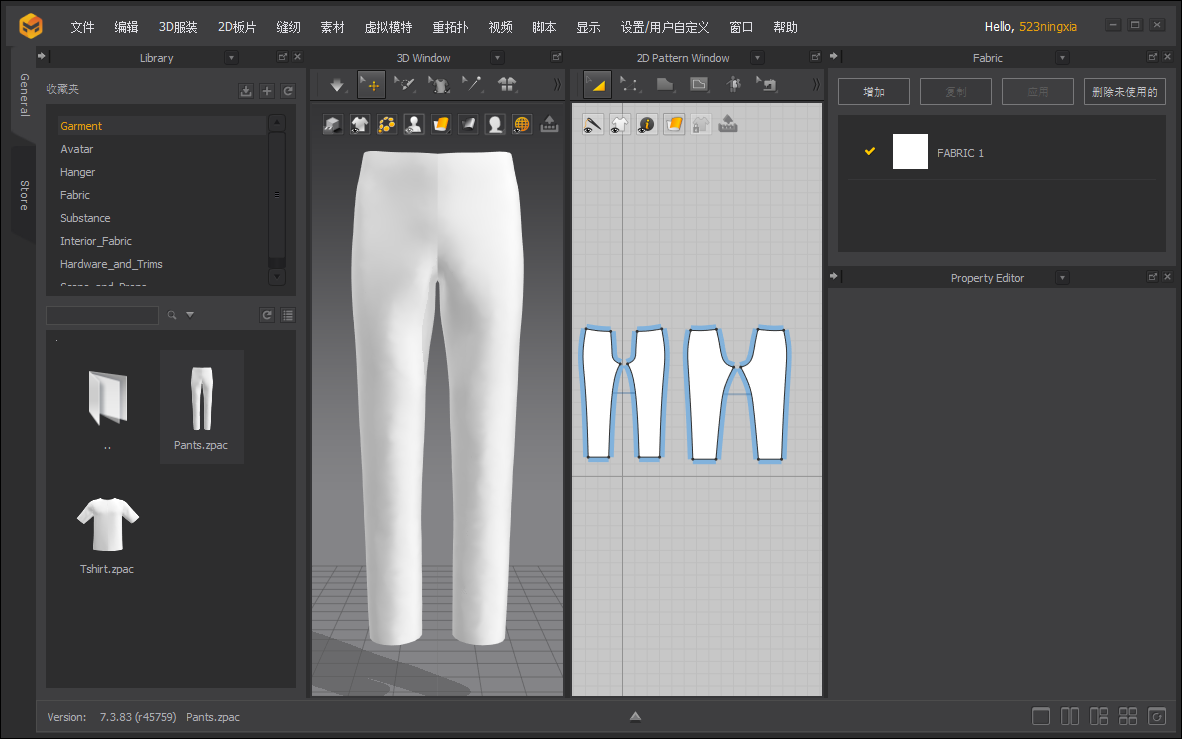Click the 删除未使用的 button
The height and width of the screenshot is (739, 1182).
click(1124, 92)
